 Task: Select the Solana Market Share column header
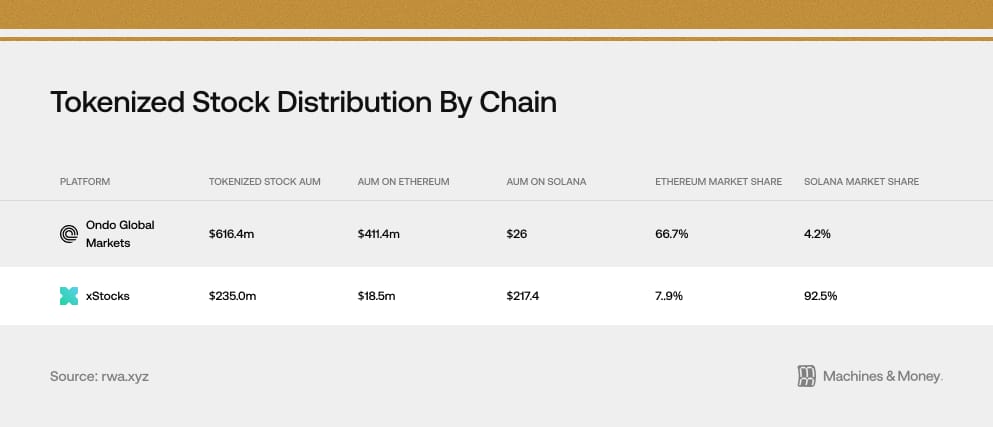click(861, 182)
